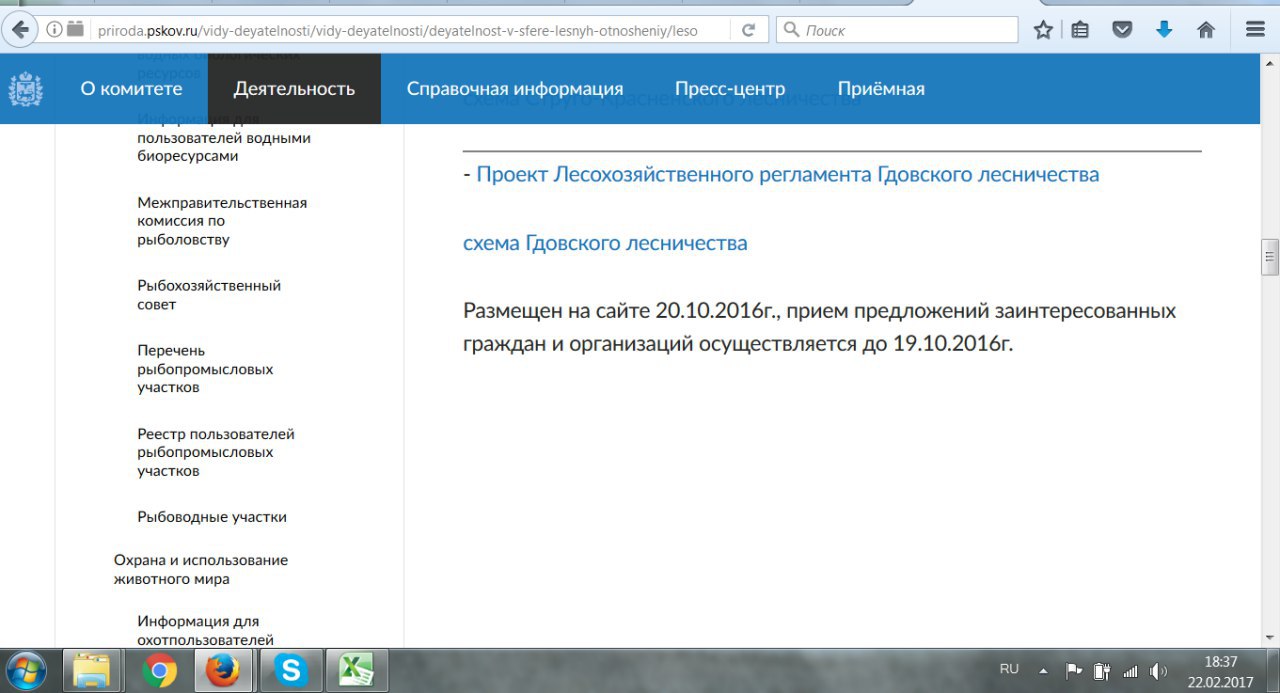Save page to Pocket icon
1280x693 pixels.
1122,30
